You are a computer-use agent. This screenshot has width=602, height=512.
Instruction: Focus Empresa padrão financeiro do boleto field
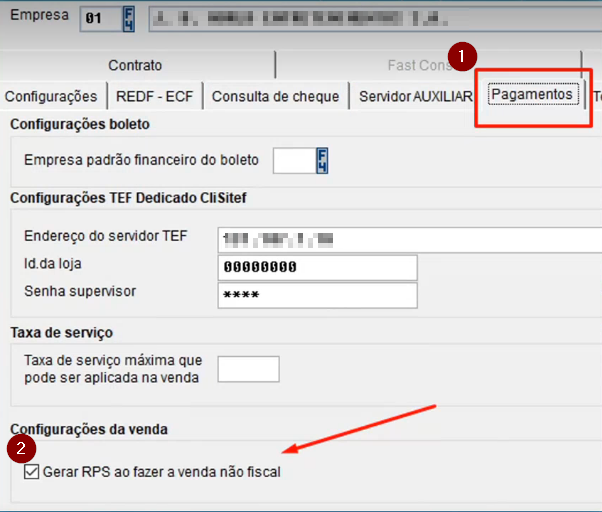294,160
